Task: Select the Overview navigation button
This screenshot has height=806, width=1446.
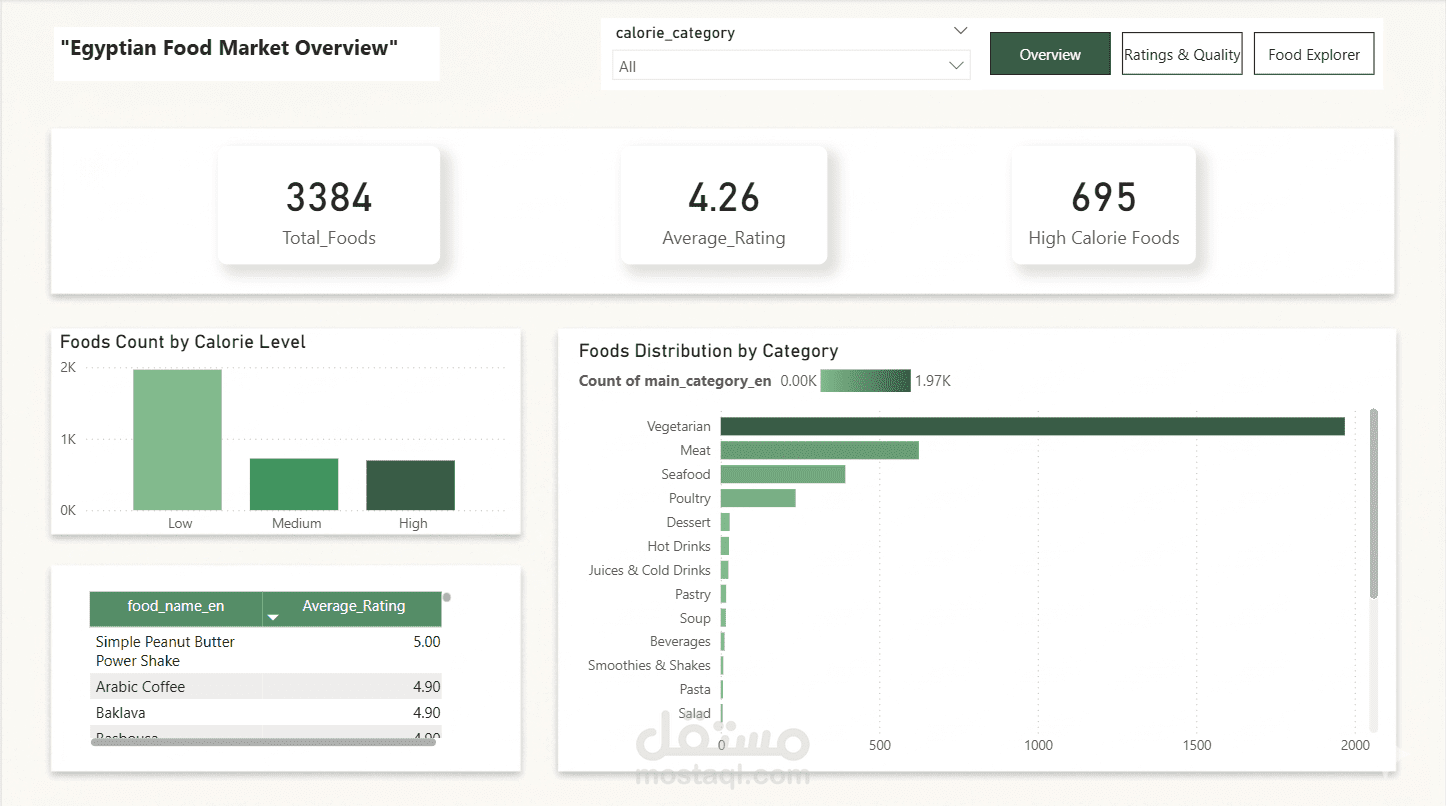Action: (x=1050, y=54)
